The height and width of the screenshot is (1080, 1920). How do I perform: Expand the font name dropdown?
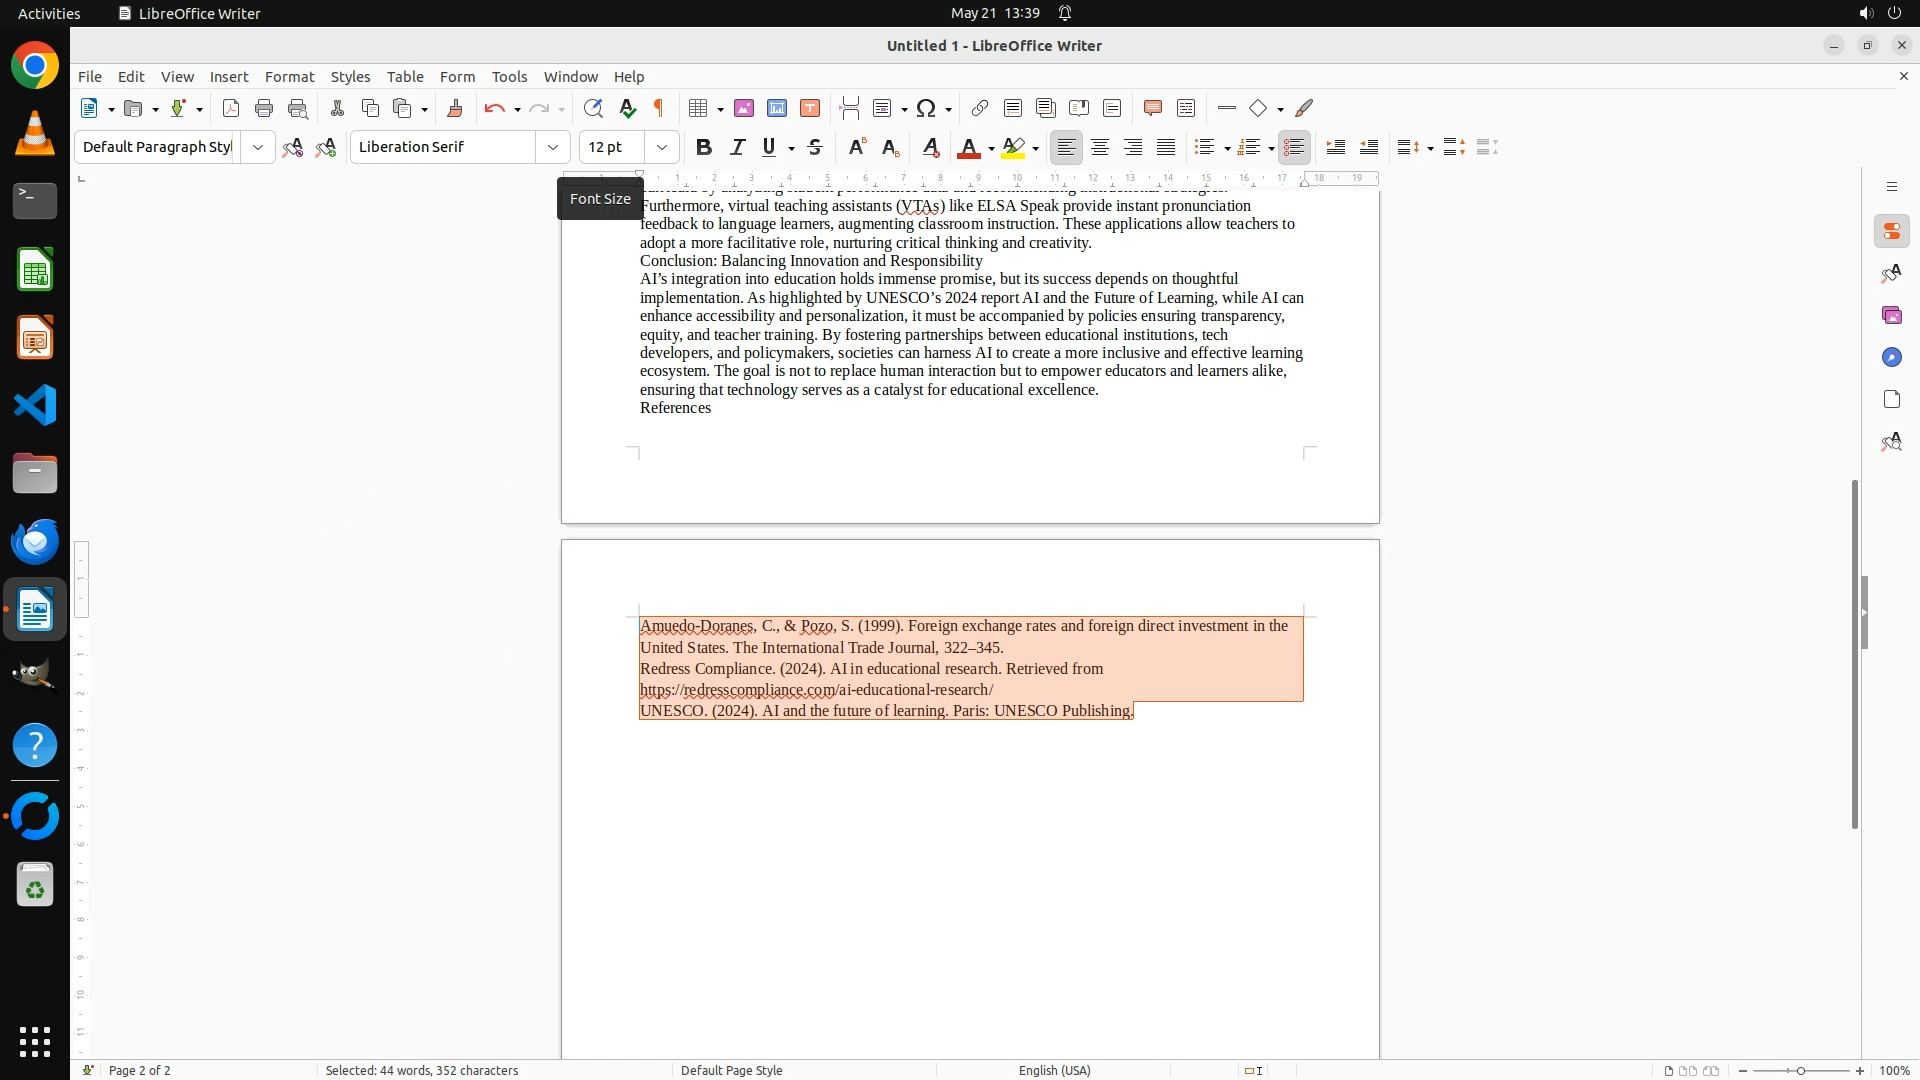click(x=553, y=148)
